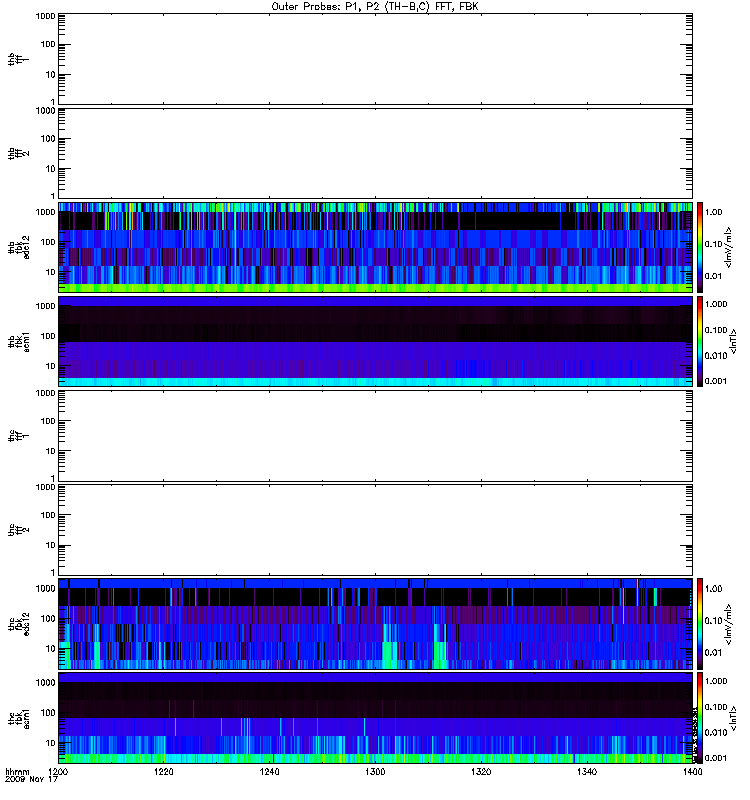Click the 1300 time axis label

coord(375,772)
